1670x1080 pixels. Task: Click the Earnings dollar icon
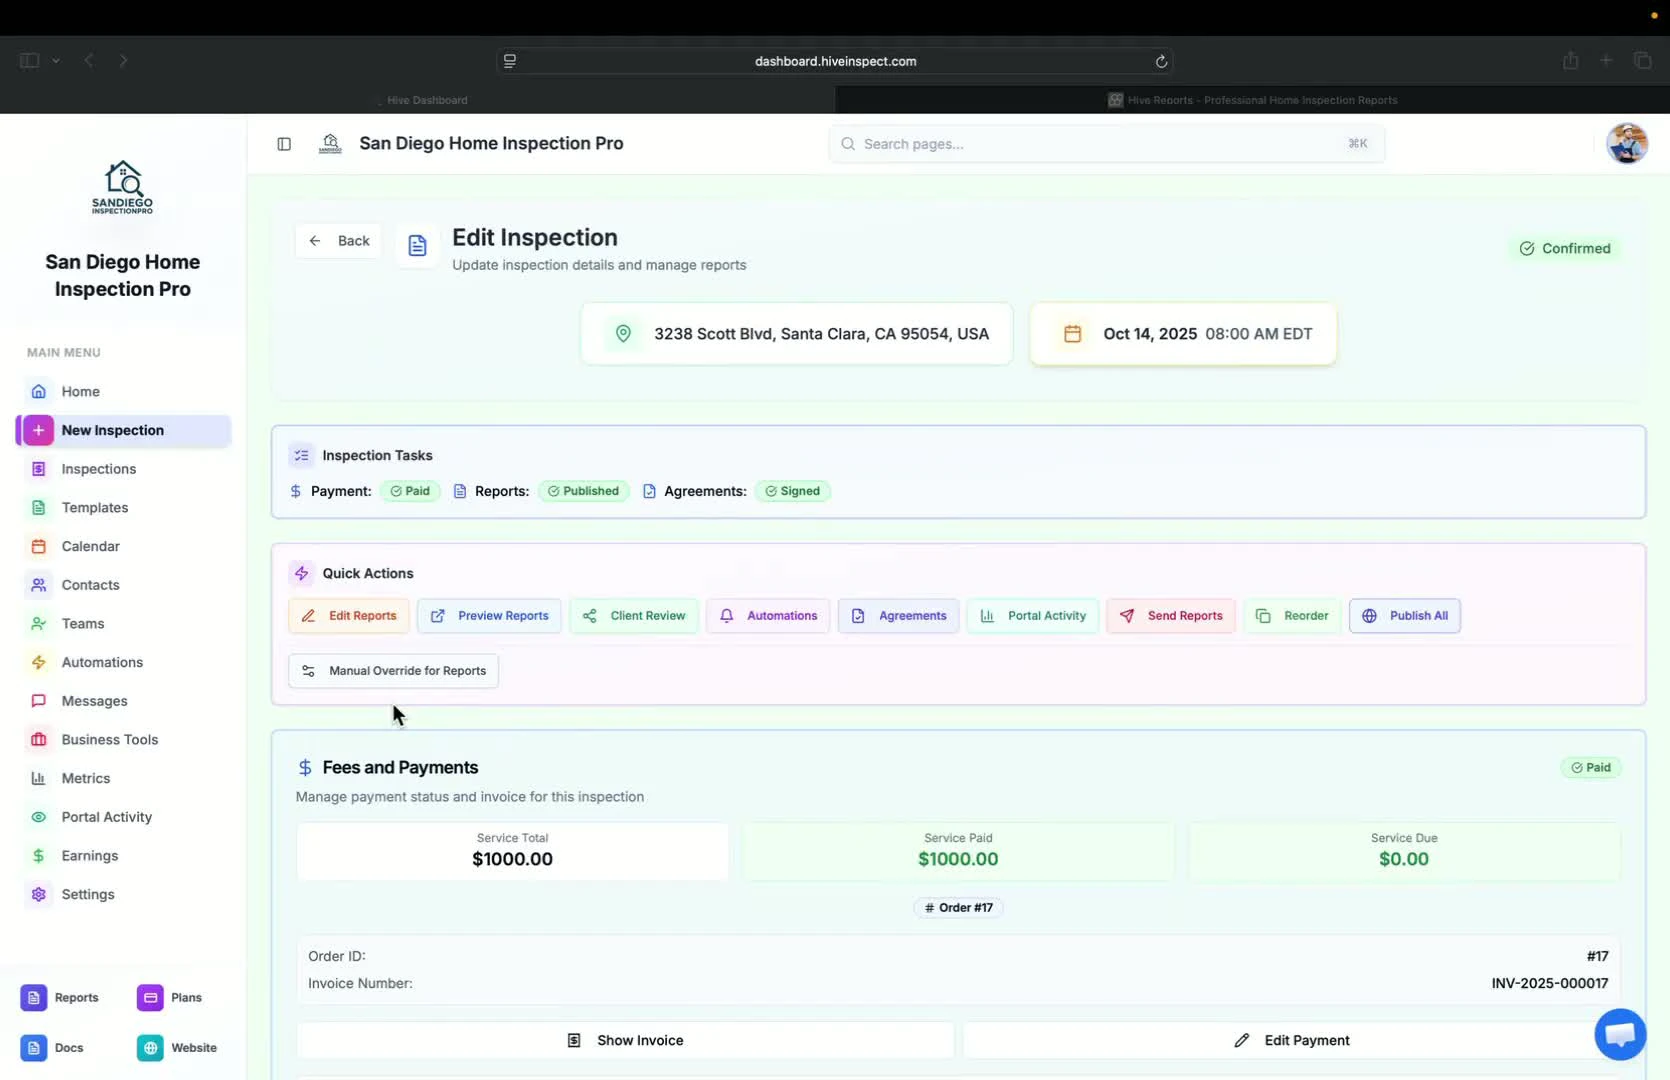tap(38, 856)
